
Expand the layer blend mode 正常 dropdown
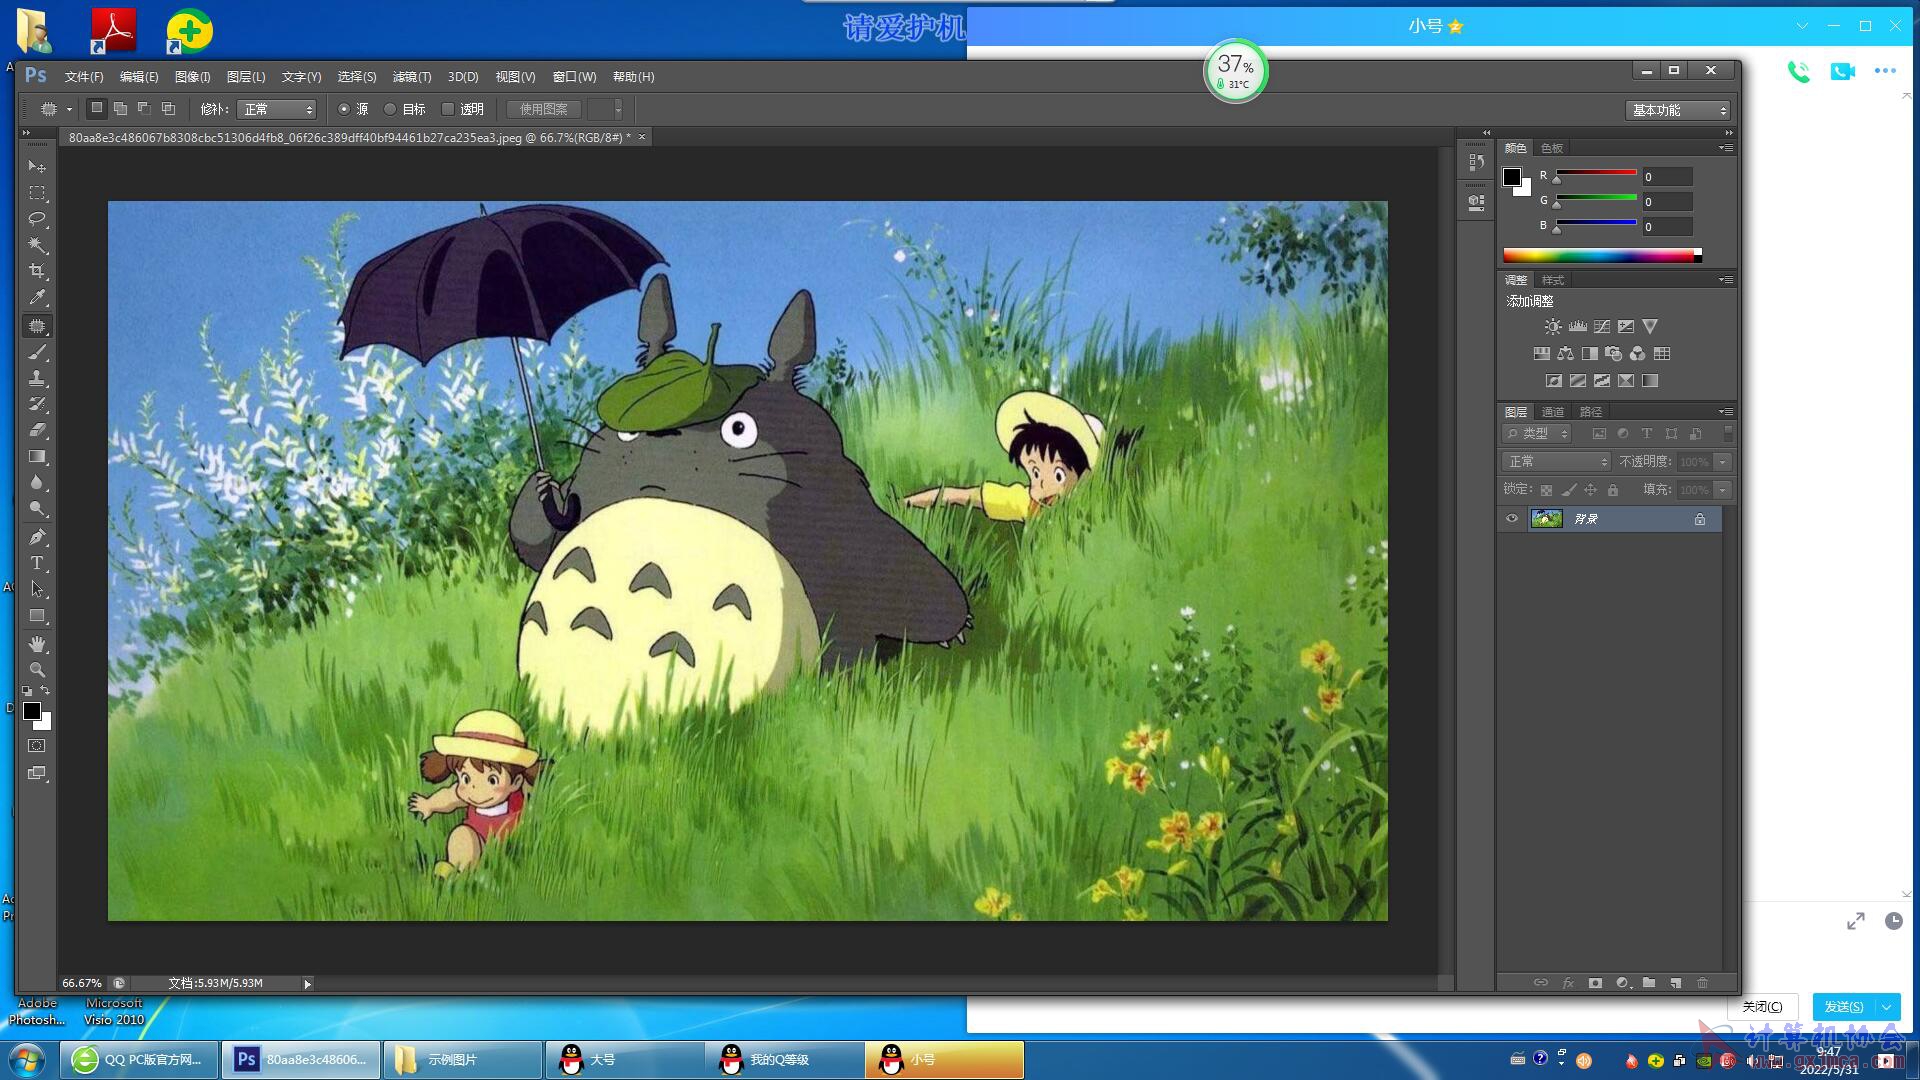click(1556, 461)
